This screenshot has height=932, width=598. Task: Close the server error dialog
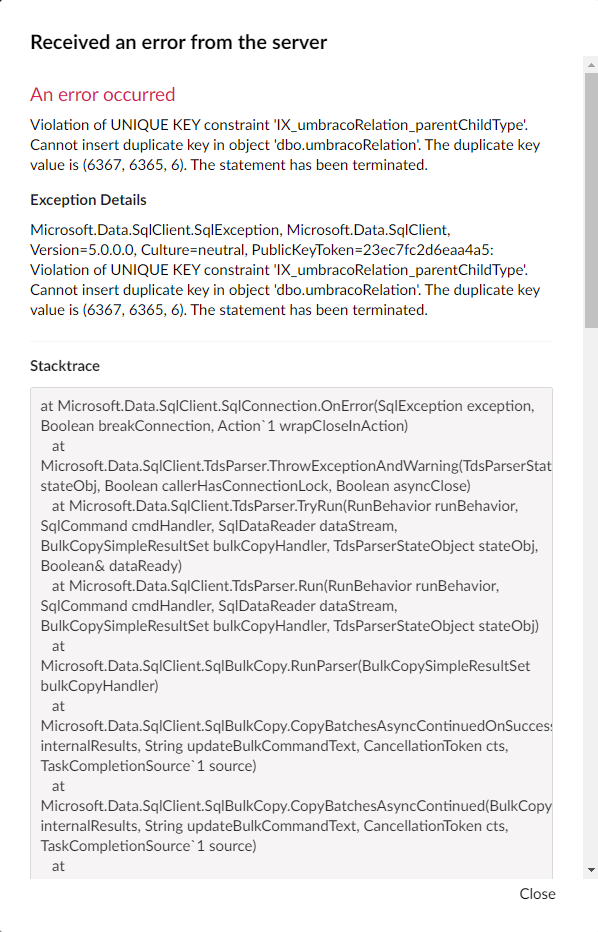(537, 893)
